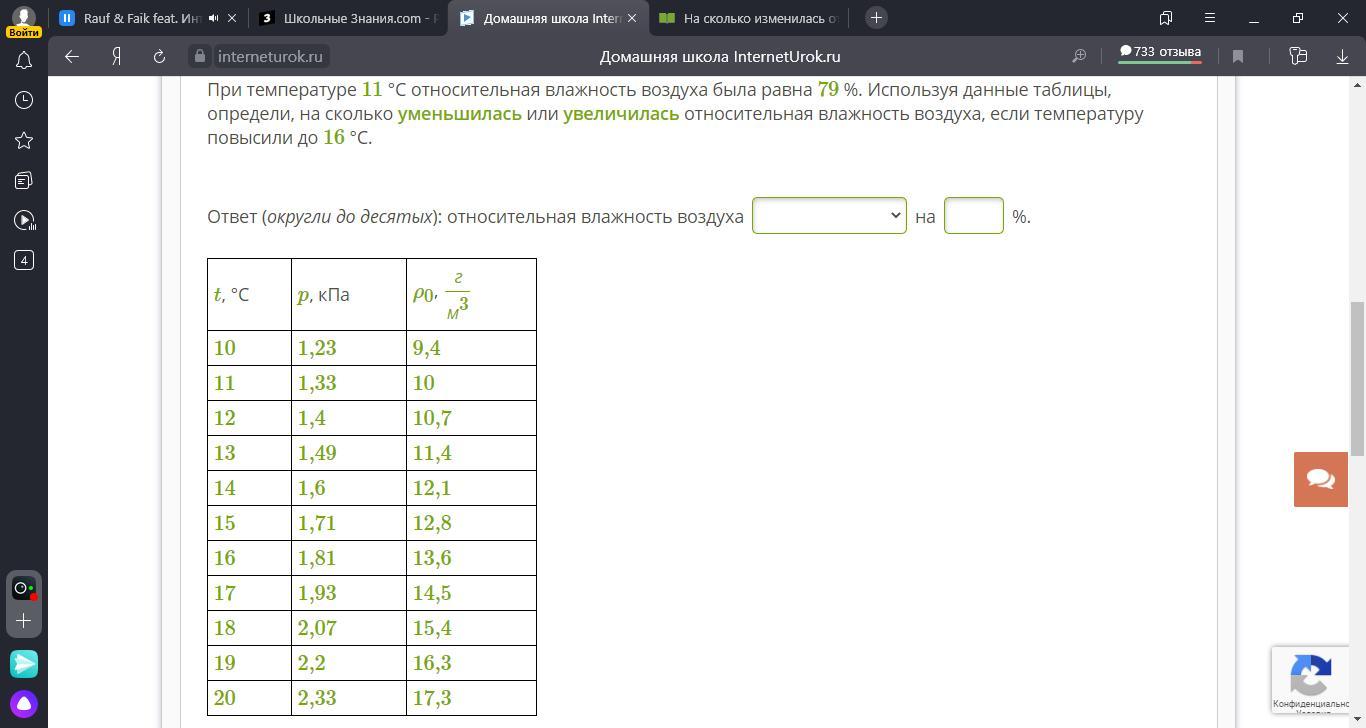Open bookmarks star in sidebar

[24, 140]
